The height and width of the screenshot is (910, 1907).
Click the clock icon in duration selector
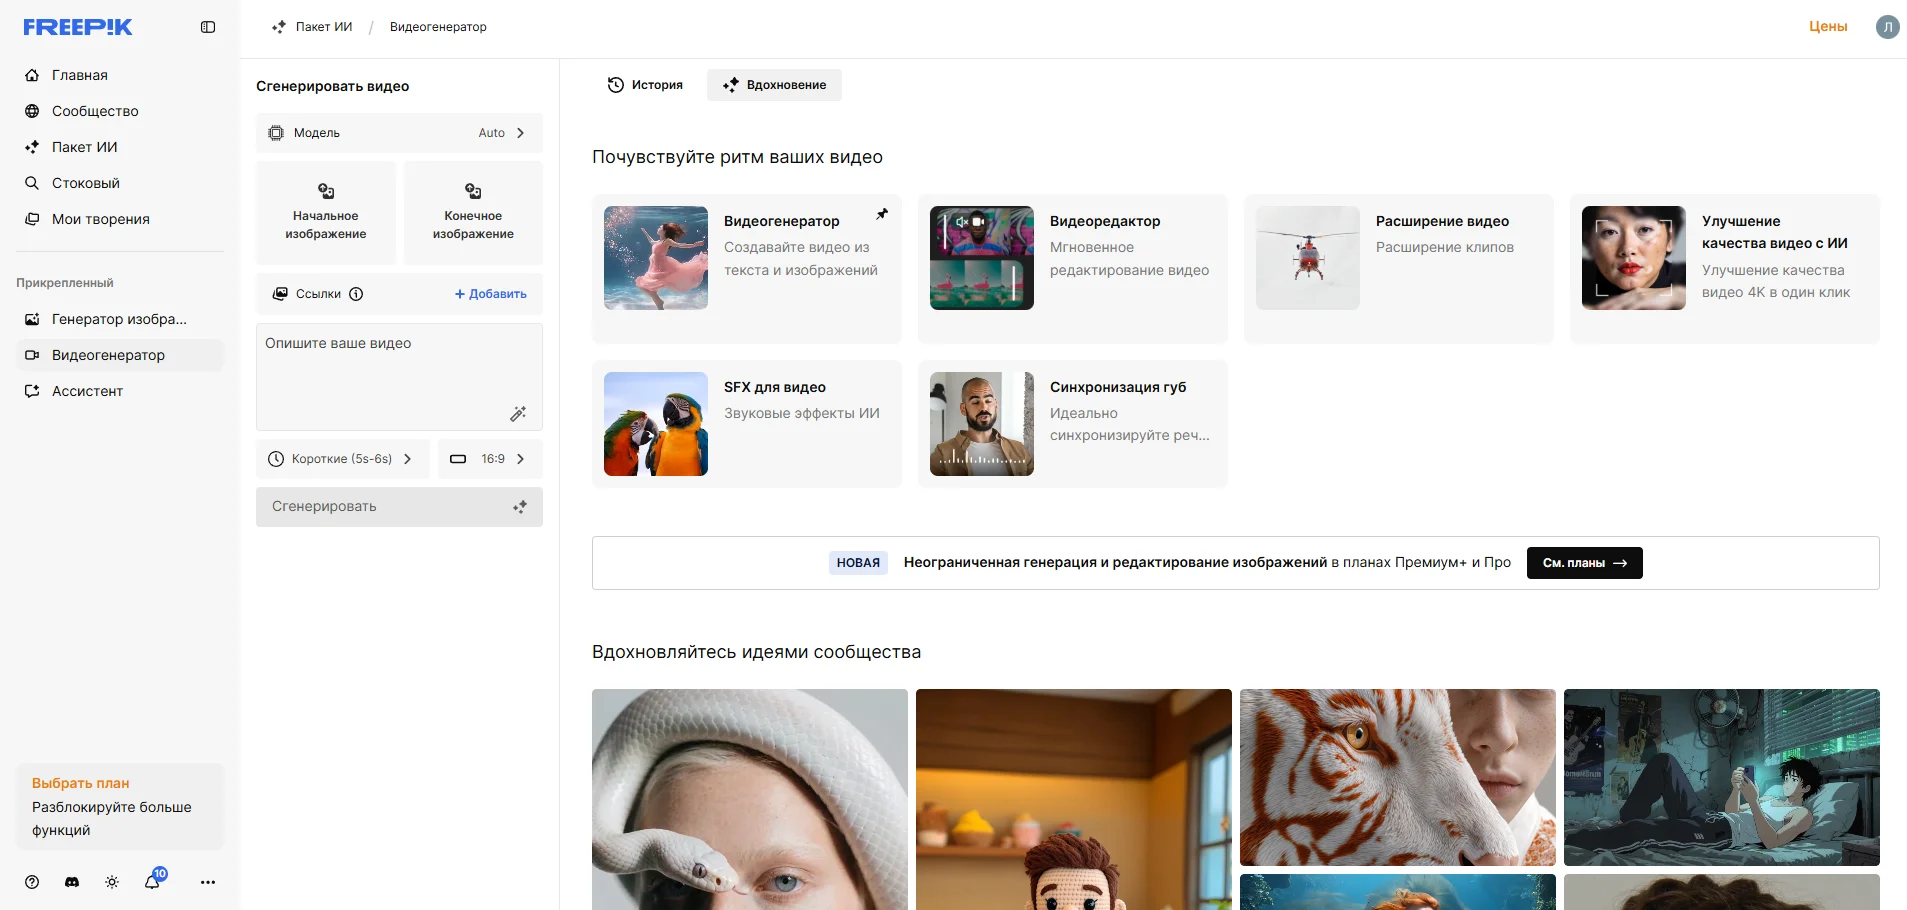[x=276, y=459]
